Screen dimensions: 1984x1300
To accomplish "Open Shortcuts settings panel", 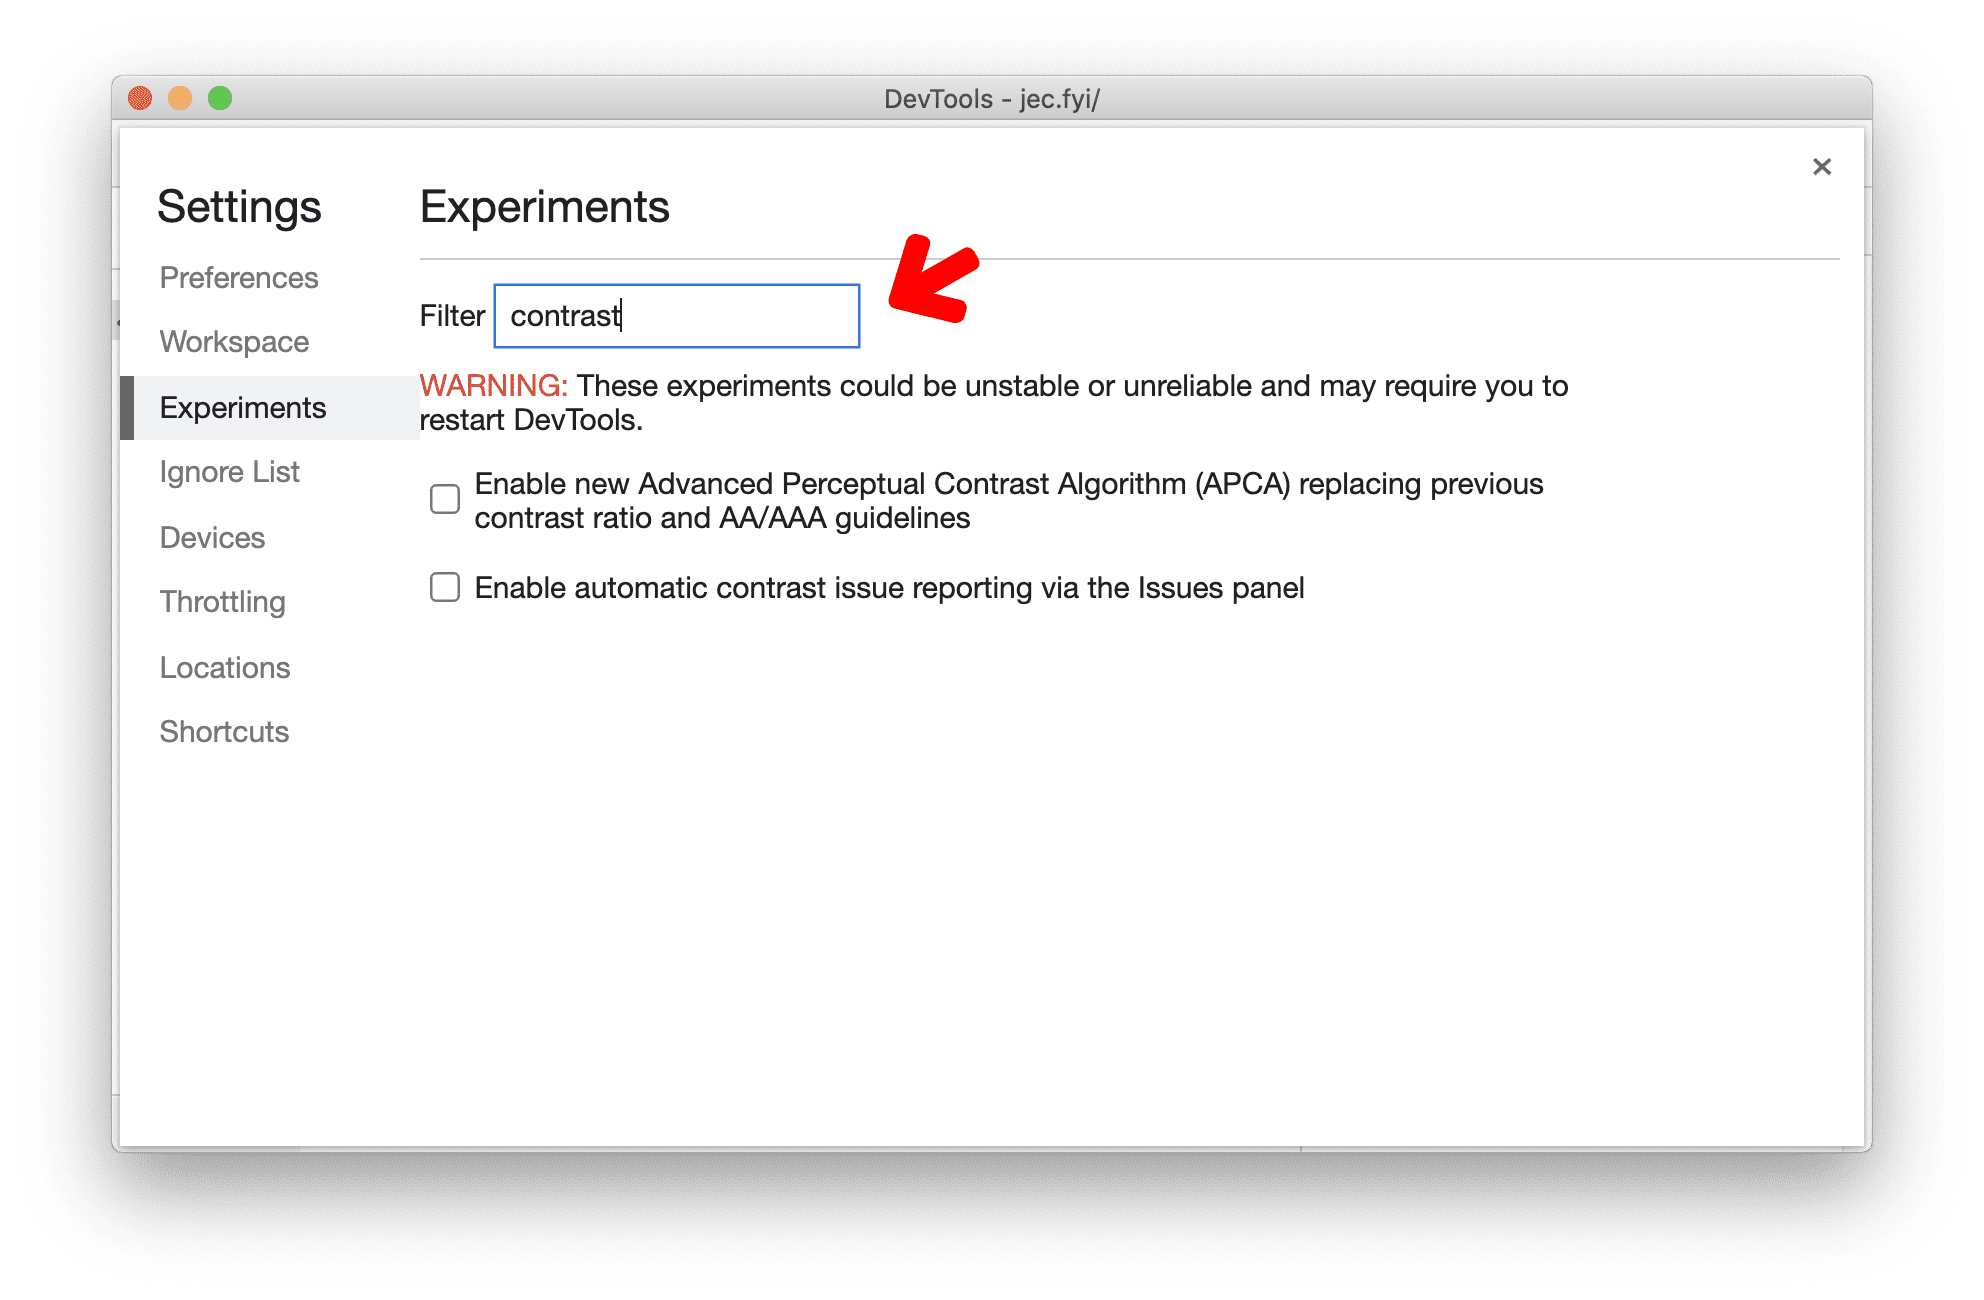I will click(x=225, y=730).
